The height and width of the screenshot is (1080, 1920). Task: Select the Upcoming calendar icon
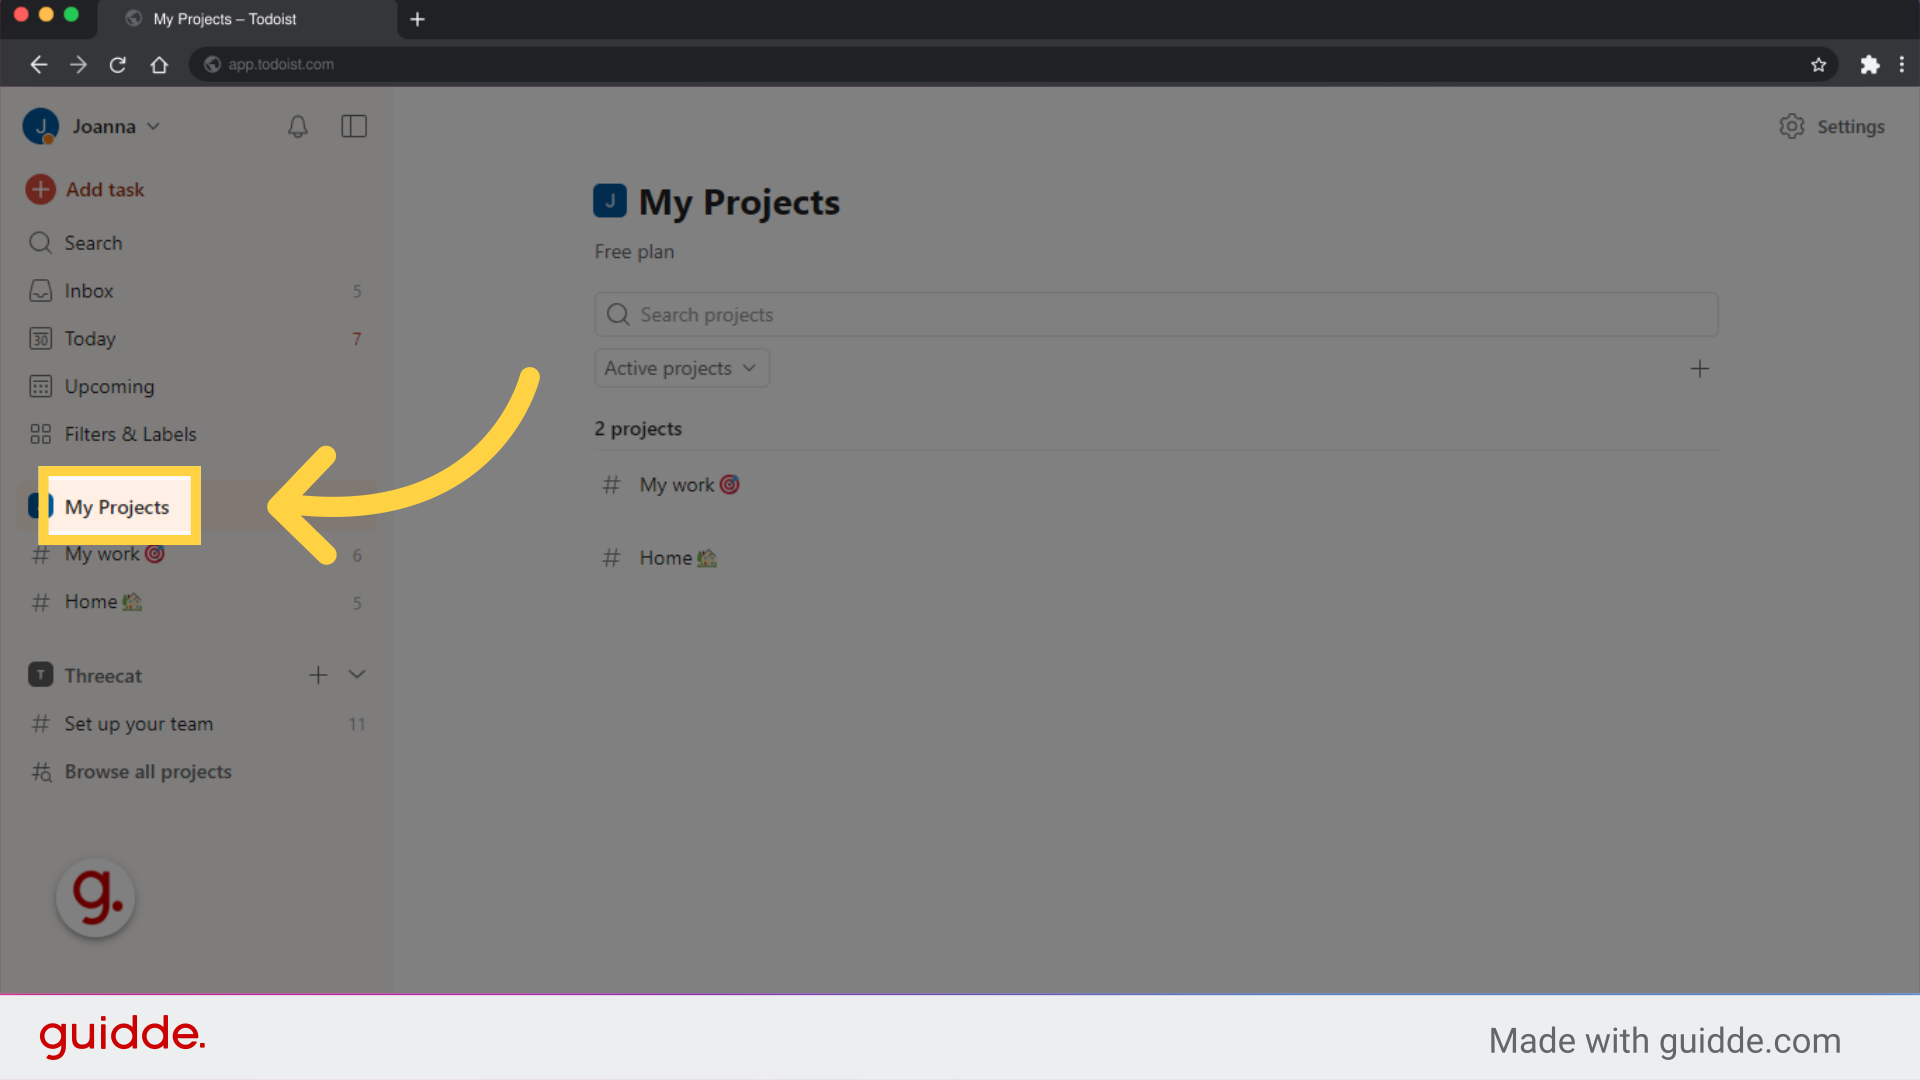click(40, 386)
